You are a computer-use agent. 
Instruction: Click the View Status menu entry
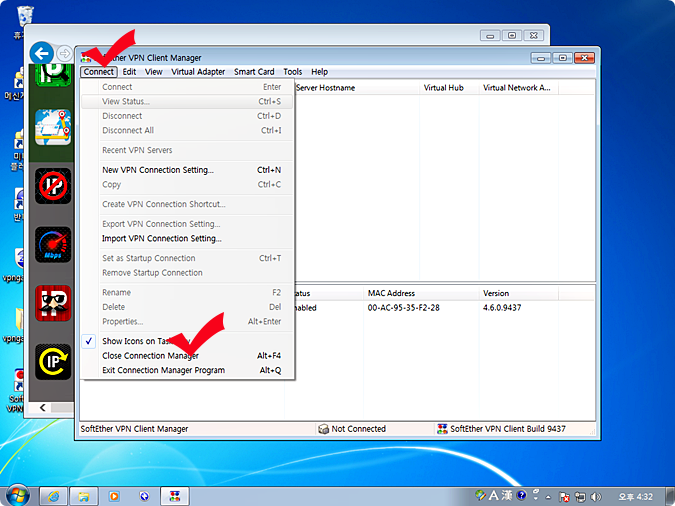coord(188,102)
